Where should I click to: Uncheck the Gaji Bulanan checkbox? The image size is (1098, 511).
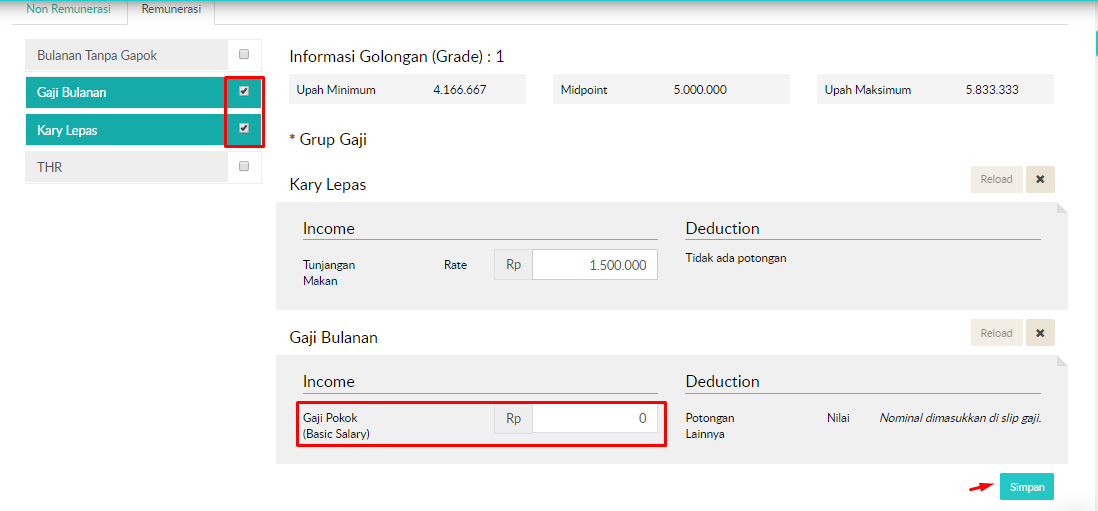point(244,91)
